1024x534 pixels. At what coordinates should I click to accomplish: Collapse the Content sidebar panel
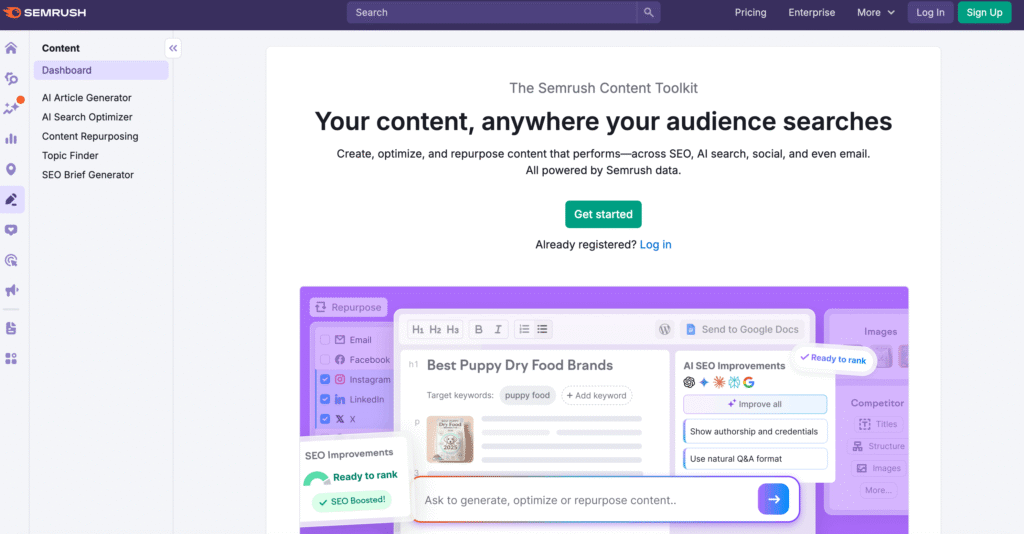[172, 48]
